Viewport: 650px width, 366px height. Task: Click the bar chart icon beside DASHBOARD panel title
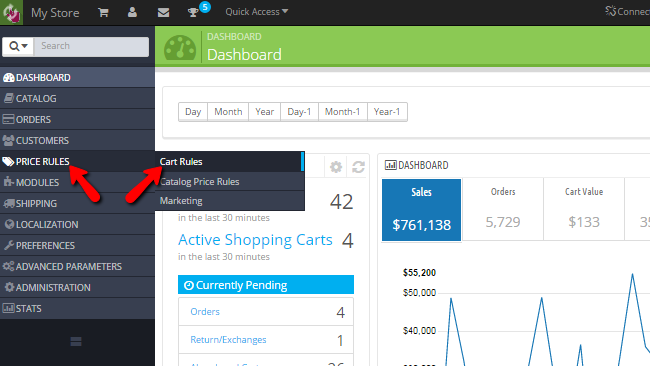tap(390, 165)
